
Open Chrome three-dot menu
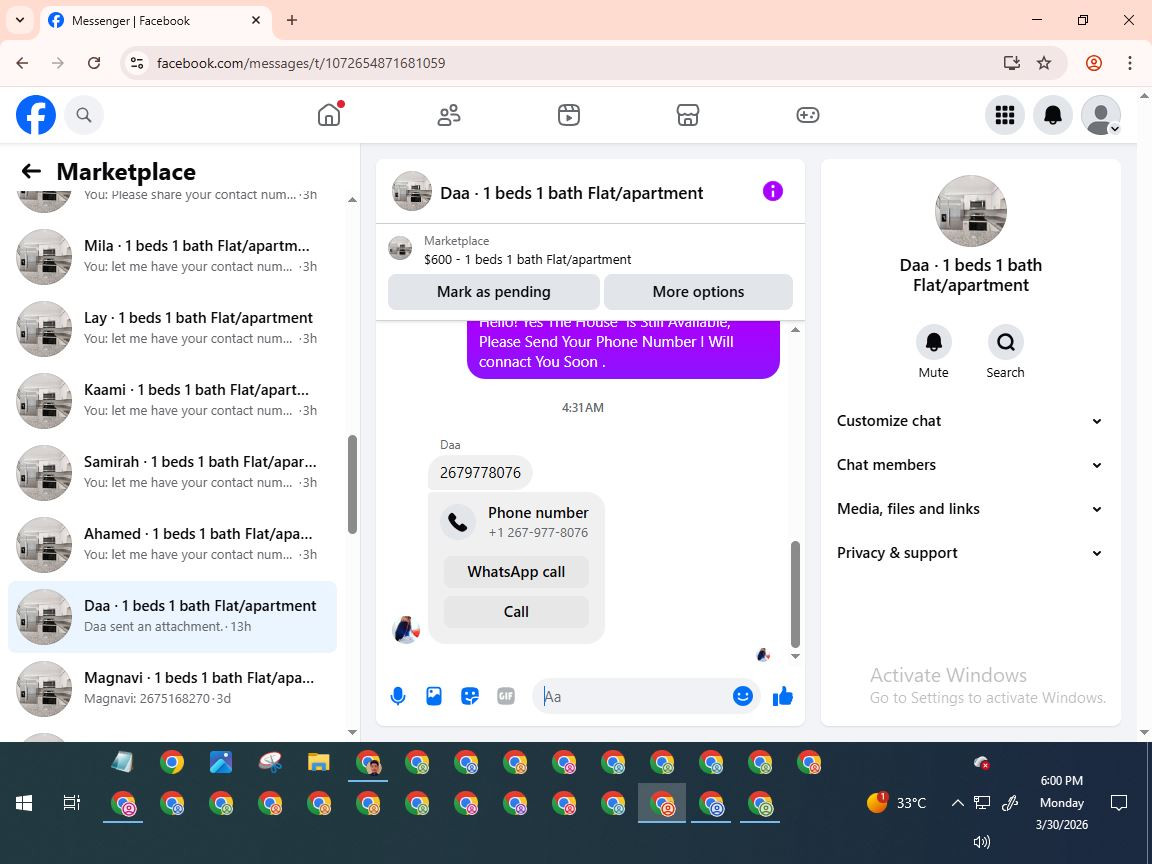(1129, 63)
